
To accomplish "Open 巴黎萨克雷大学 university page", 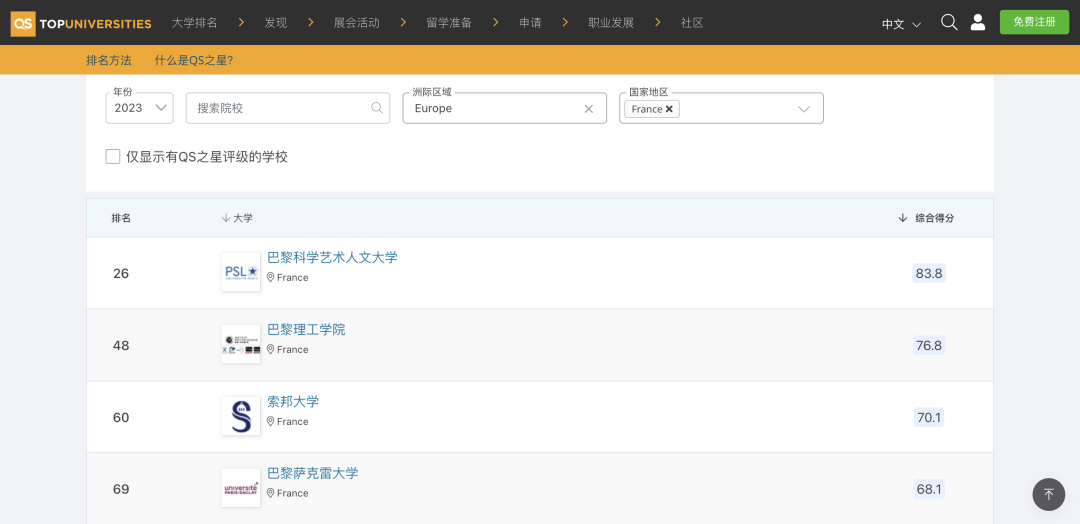I will 313,474.
